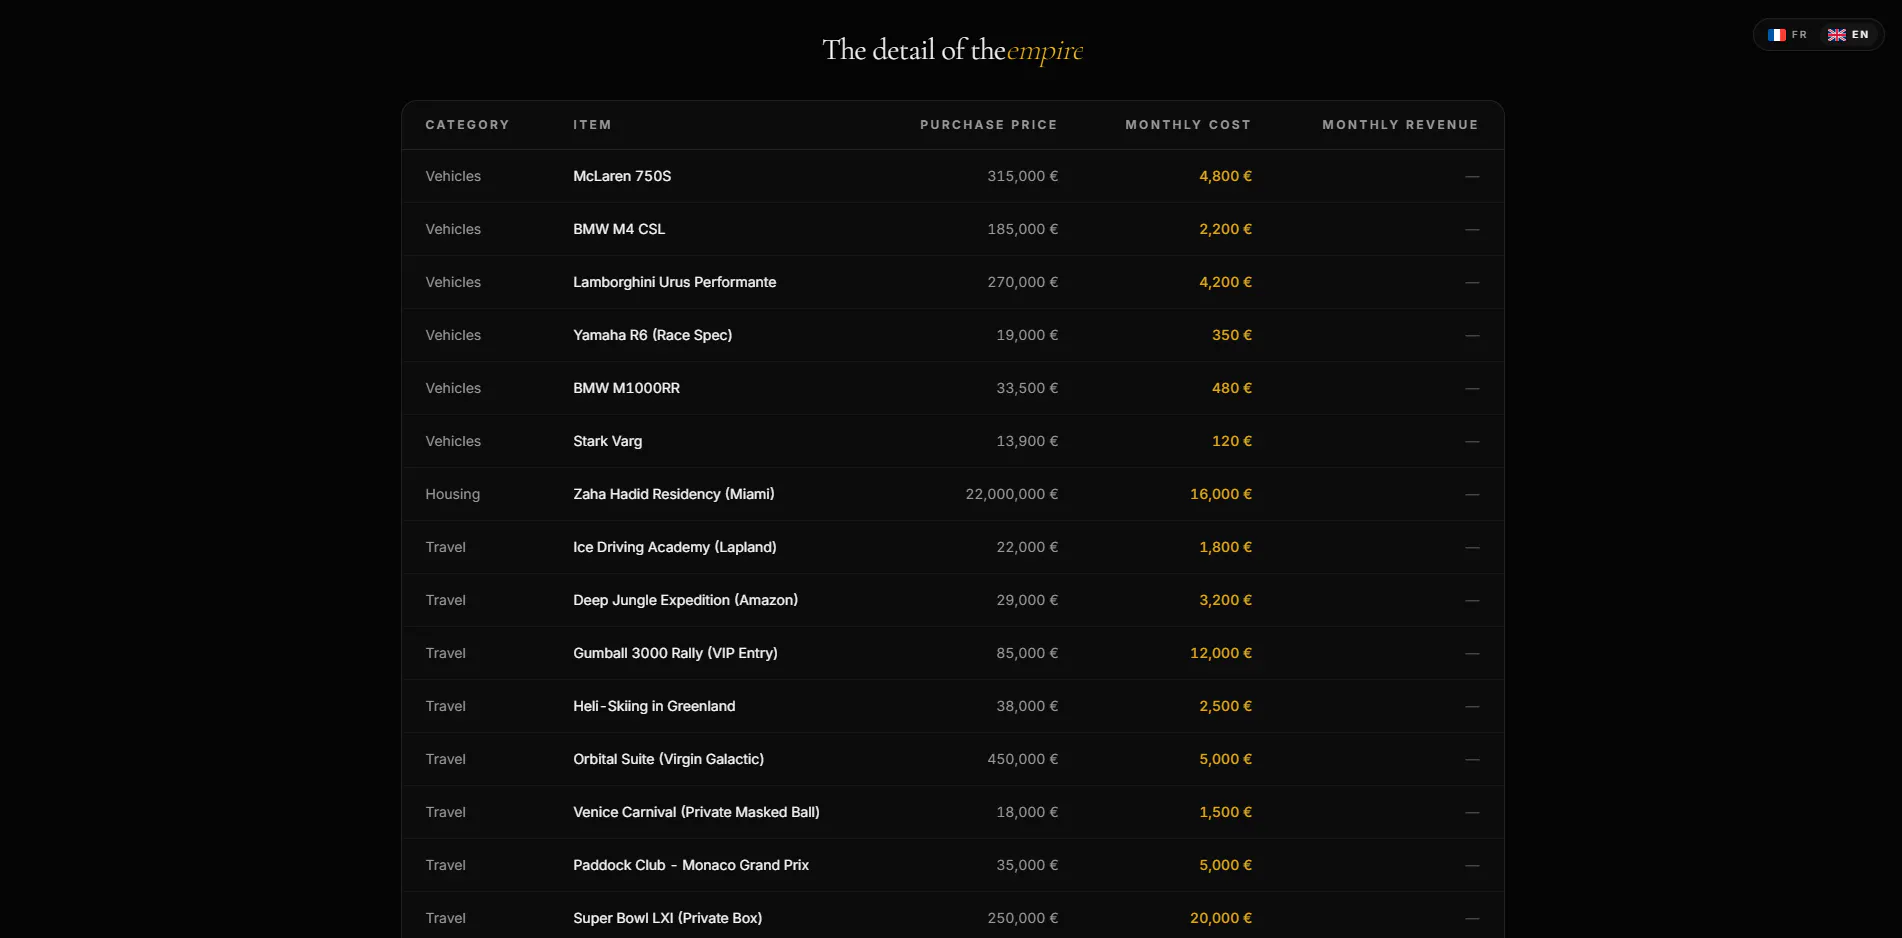Switch language to French (FR)

(1787, 35)
